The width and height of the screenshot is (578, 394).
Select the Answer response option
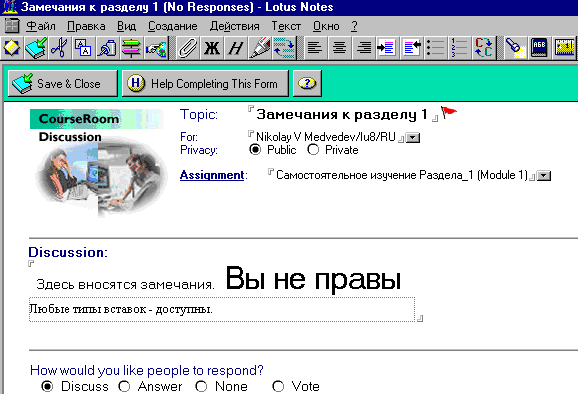click(x=125, y=386)
